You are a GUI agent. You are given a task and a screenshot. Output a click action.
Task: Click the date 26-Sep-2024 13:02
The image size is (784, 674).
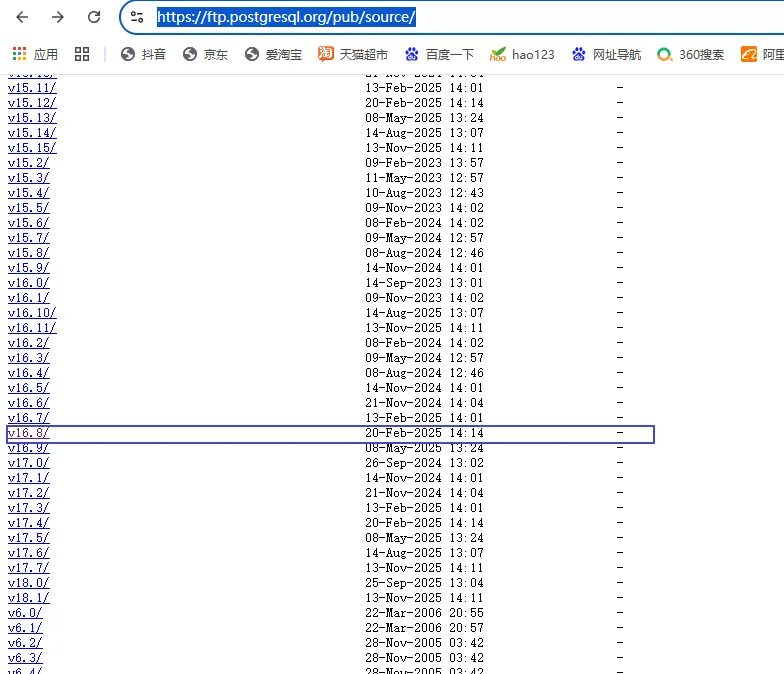pos(424,463)
